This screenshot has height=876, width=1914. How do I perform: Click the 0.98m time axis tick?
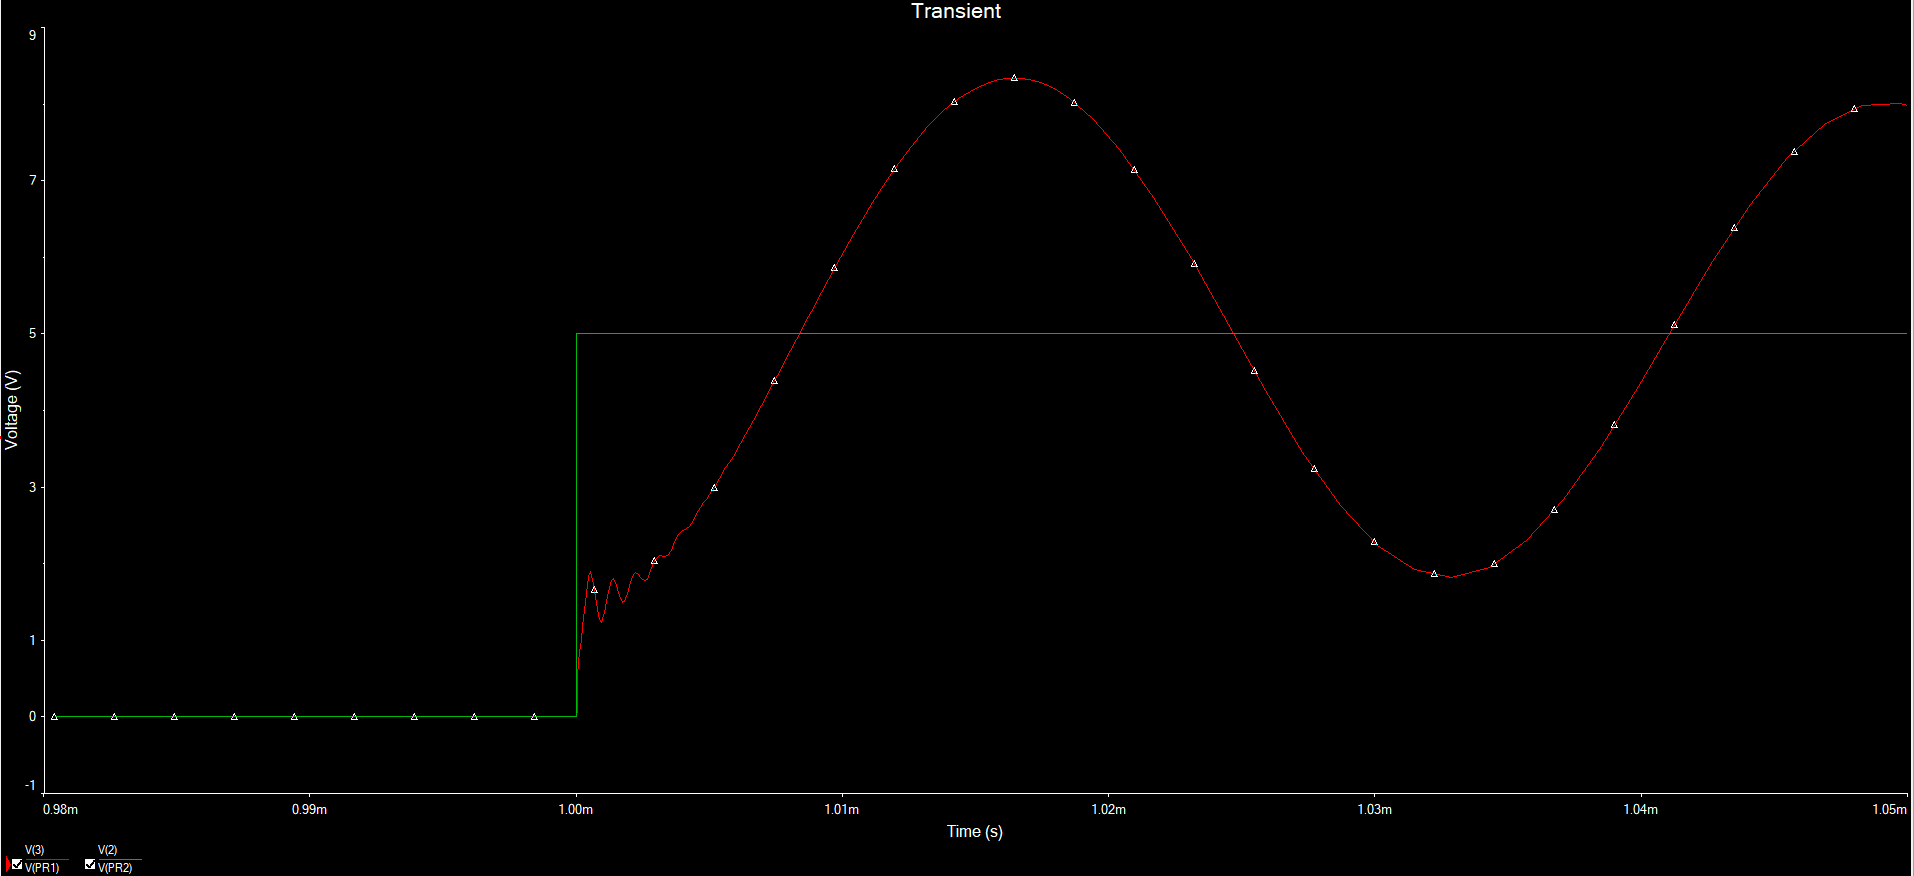click(60, 809)
